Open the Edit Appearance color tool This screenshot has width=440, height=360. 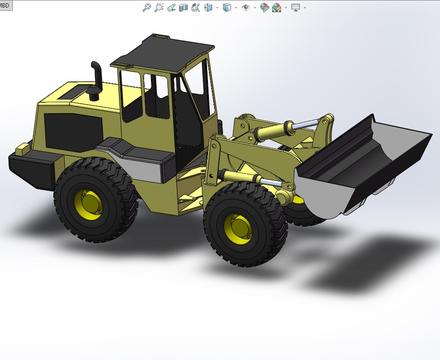tap(264, 7)
